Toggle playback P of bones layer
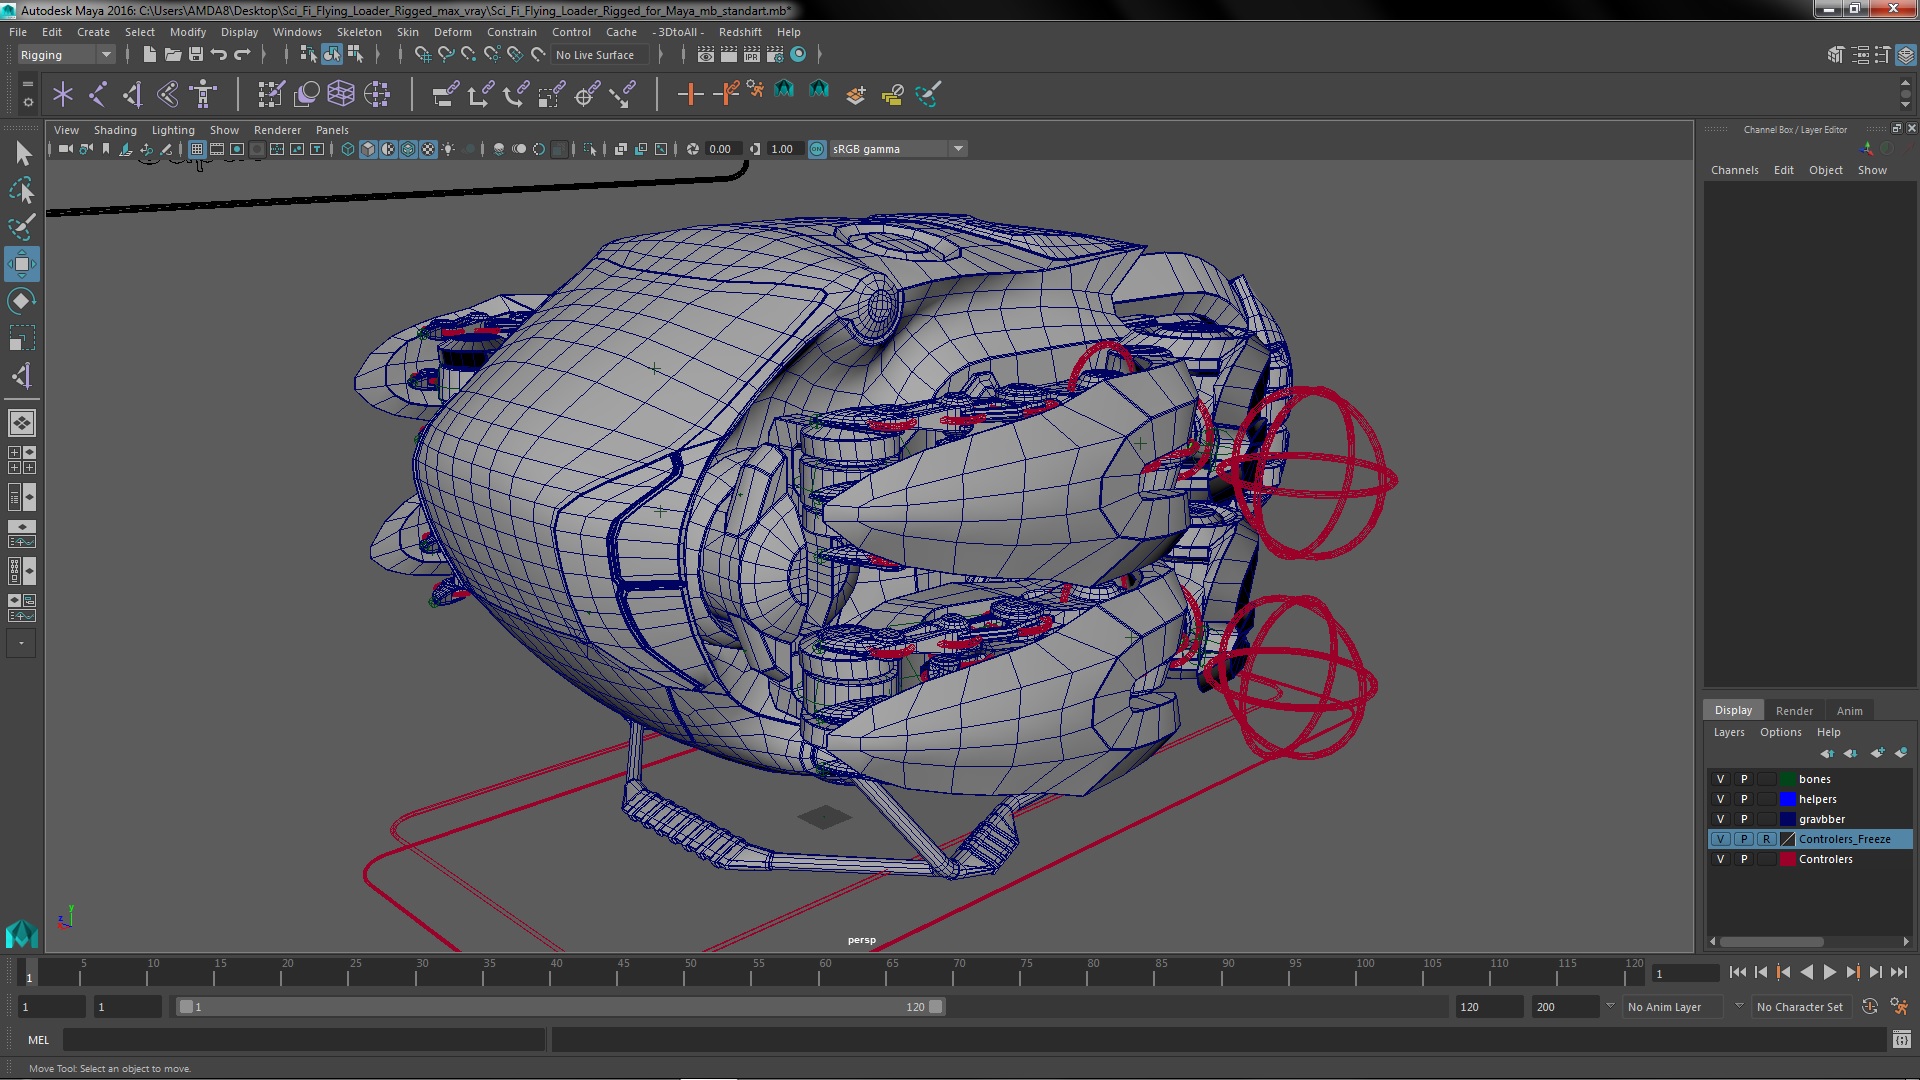Image resolution: width=1920 pixels, height=1080 pixels. tap(1744, 779)
